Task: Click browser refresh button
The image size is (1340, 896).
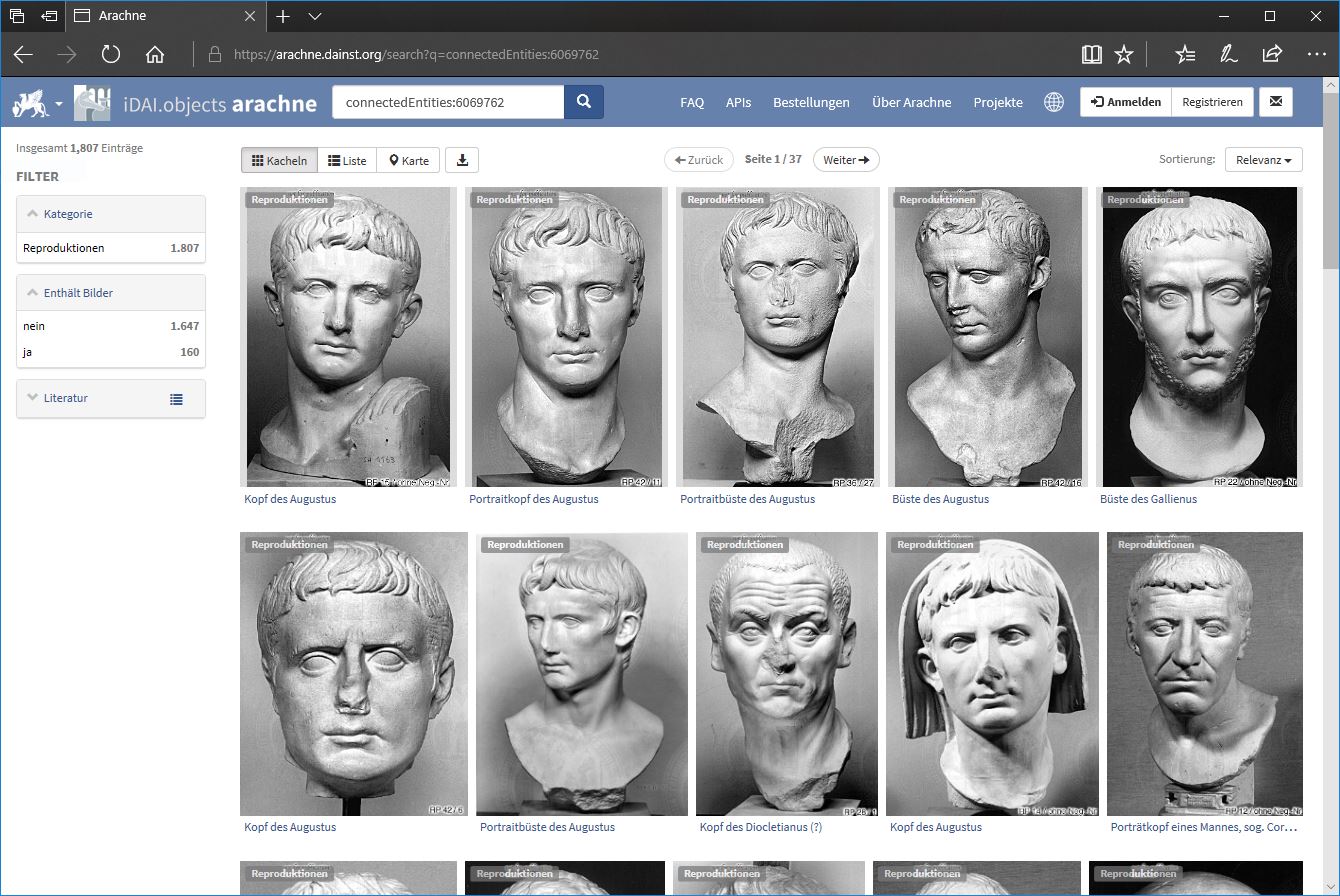Action: point(110,54)
